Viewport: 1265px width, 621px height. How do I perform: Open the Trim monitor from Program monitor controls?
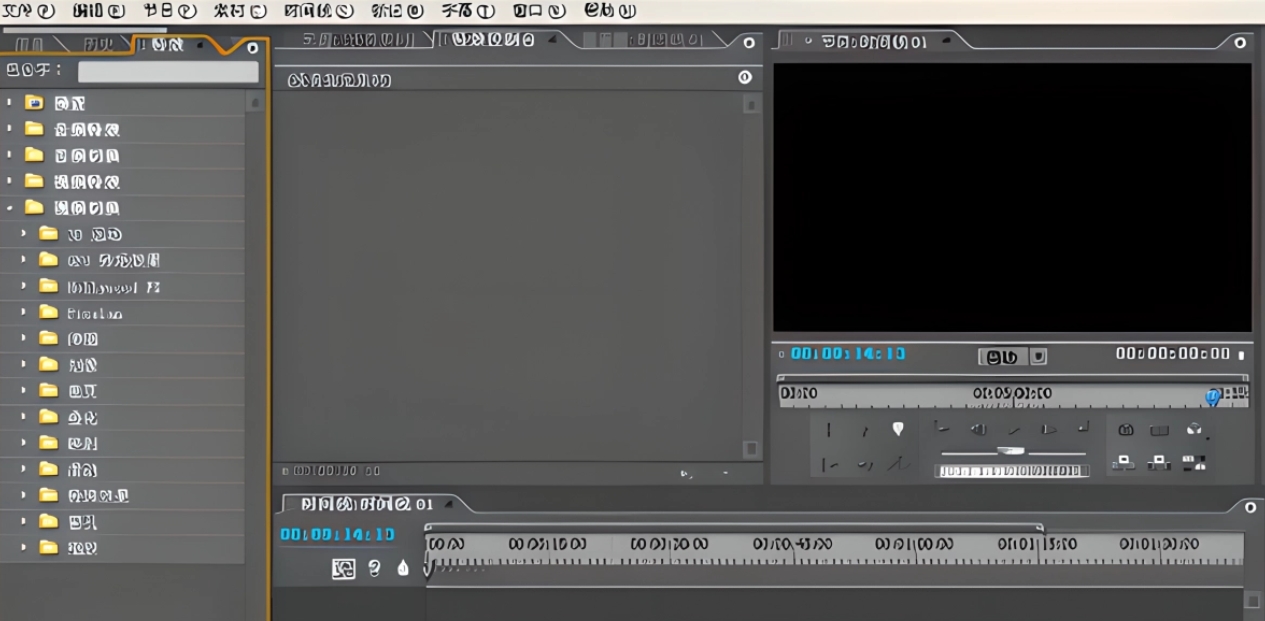point(1193,462)
